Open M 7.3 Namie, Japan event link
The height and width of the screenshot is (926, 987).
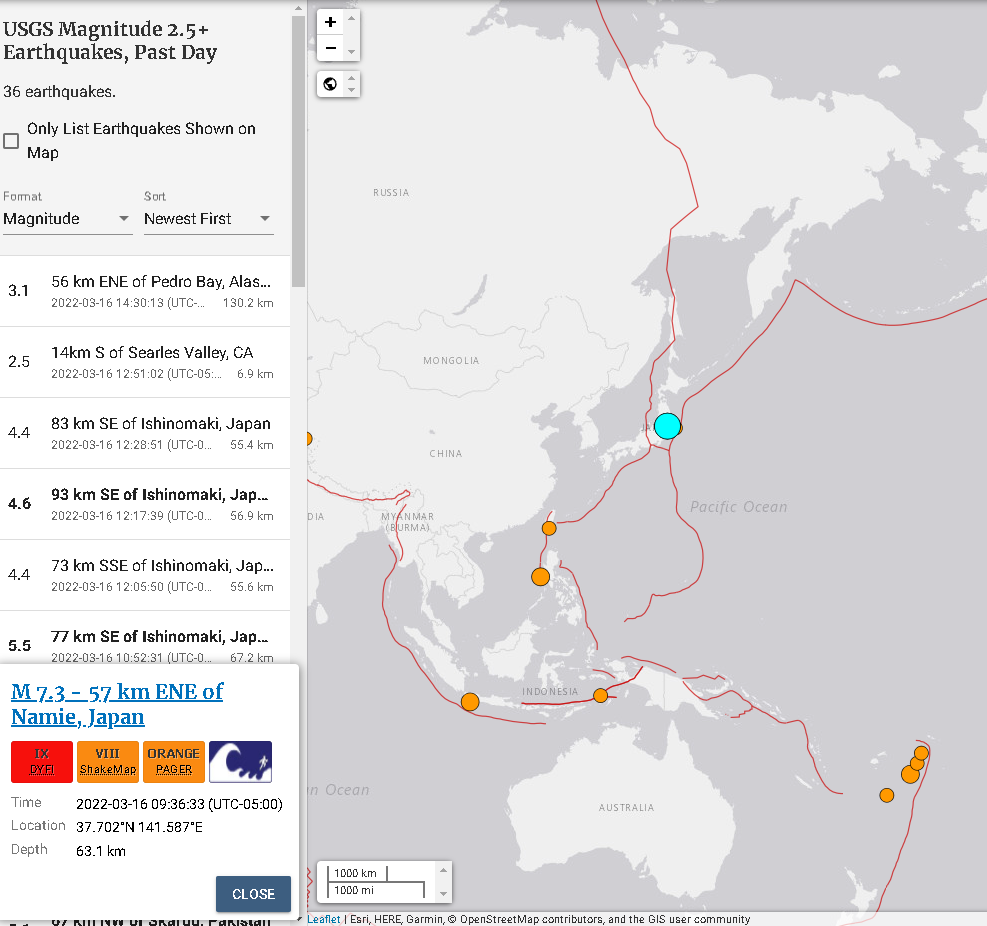(x=117, y=704)
